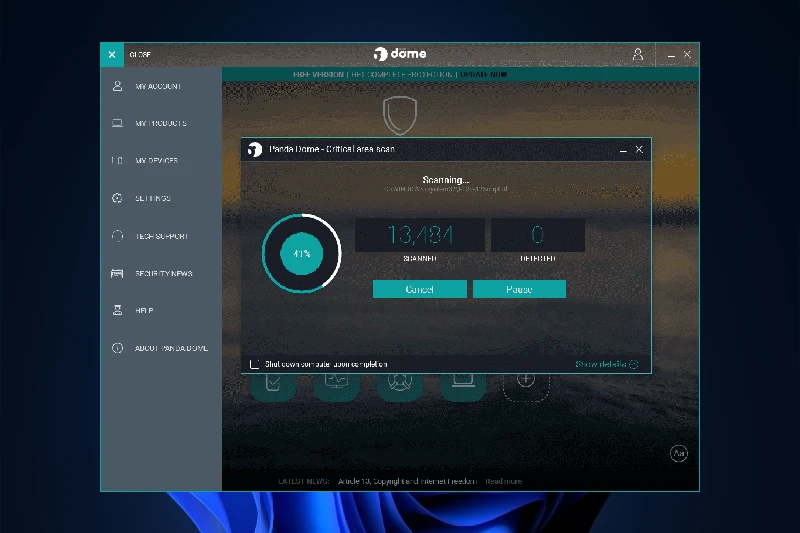This screenshot has height=533, width=800.
Task: Click the Tech Support headset icon
Action: [x=117, y=236]
